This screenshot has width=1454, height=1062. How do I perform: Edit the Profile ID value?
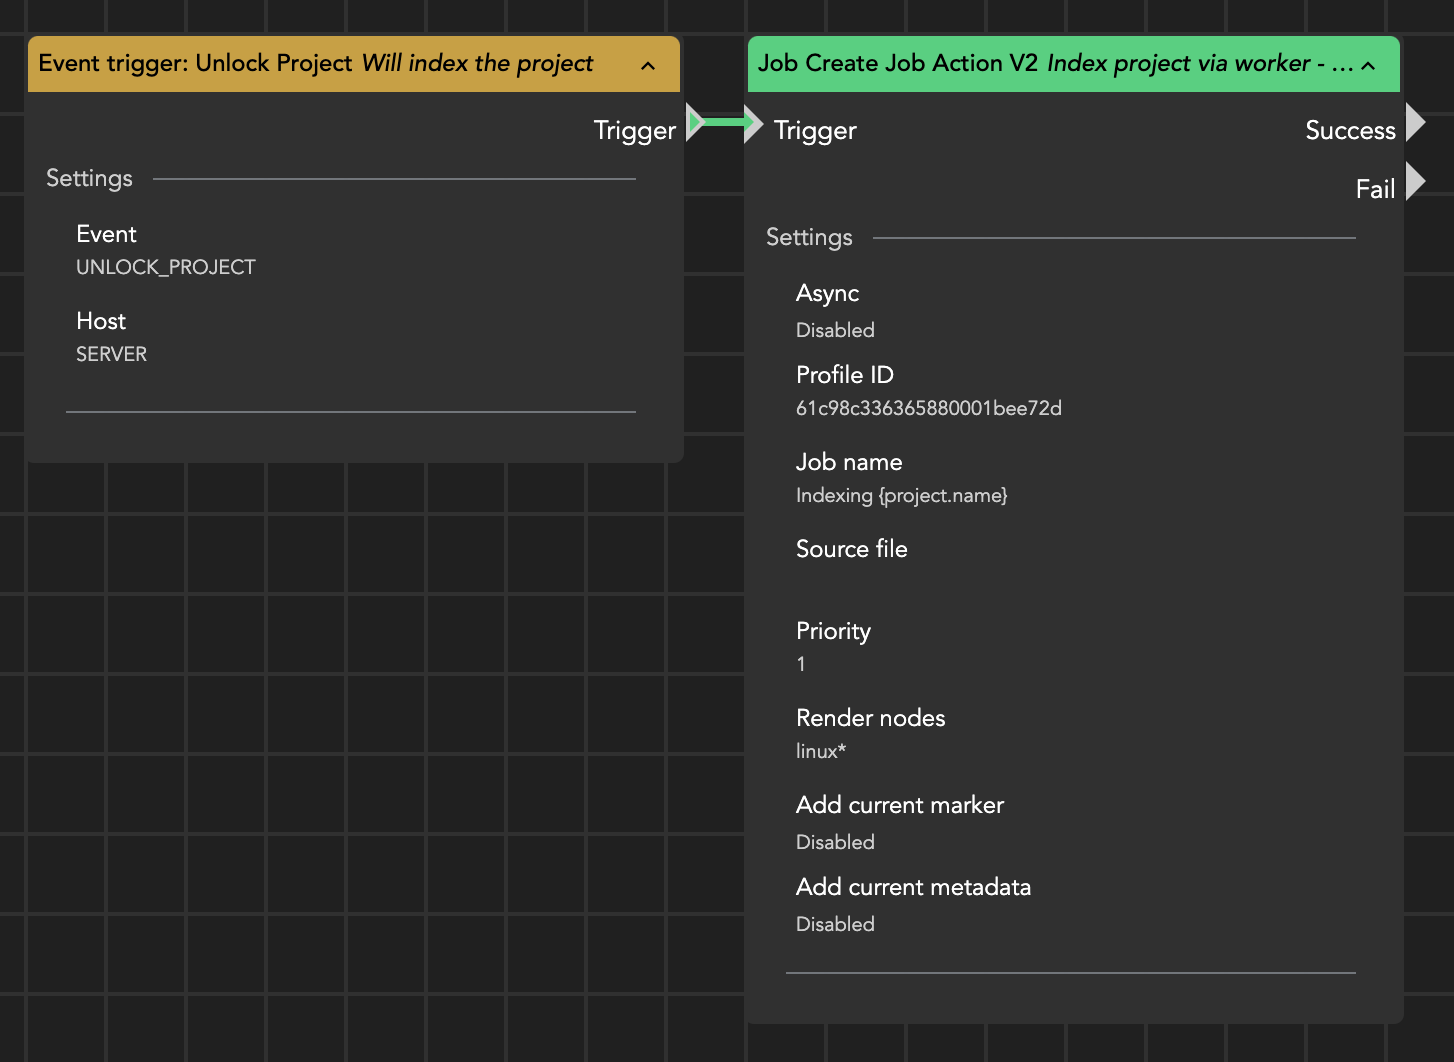point(928,408)
